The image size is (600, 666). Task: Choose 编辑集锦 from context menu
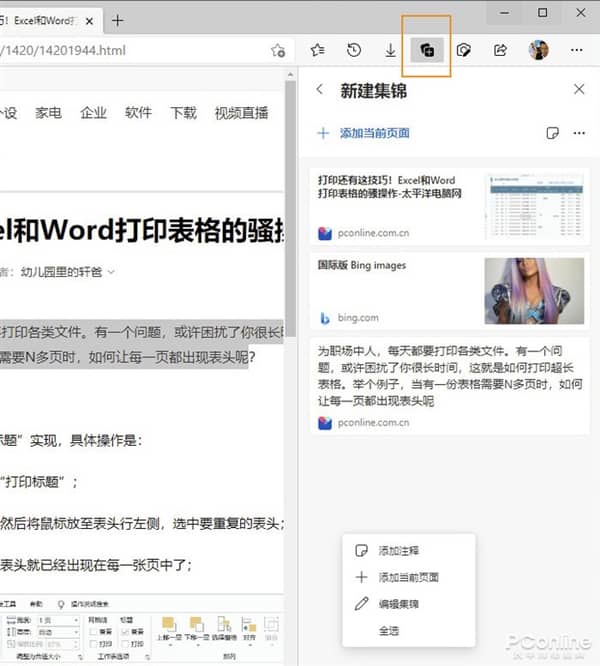[398, 604]
